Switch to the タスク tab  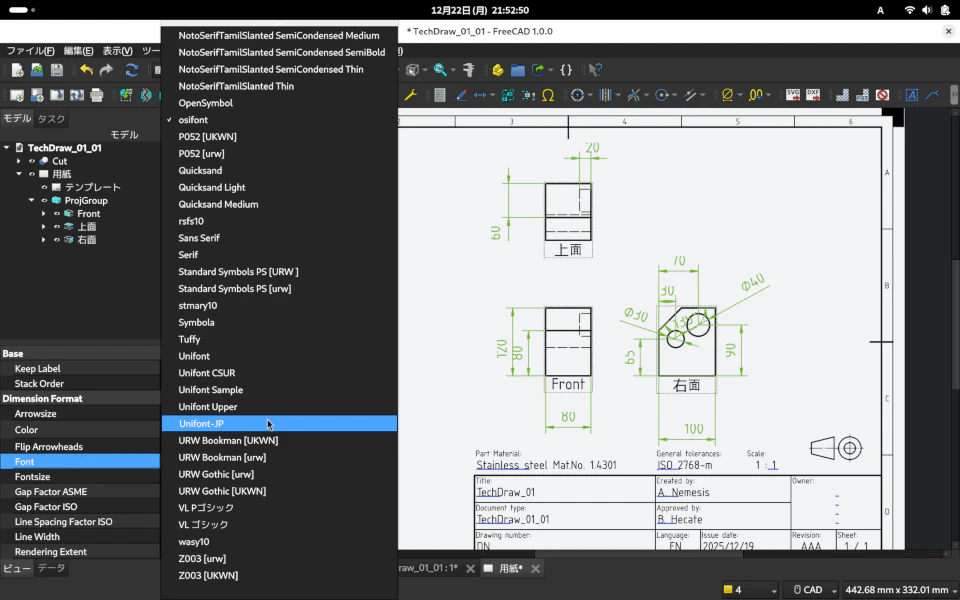pos(51,119)
